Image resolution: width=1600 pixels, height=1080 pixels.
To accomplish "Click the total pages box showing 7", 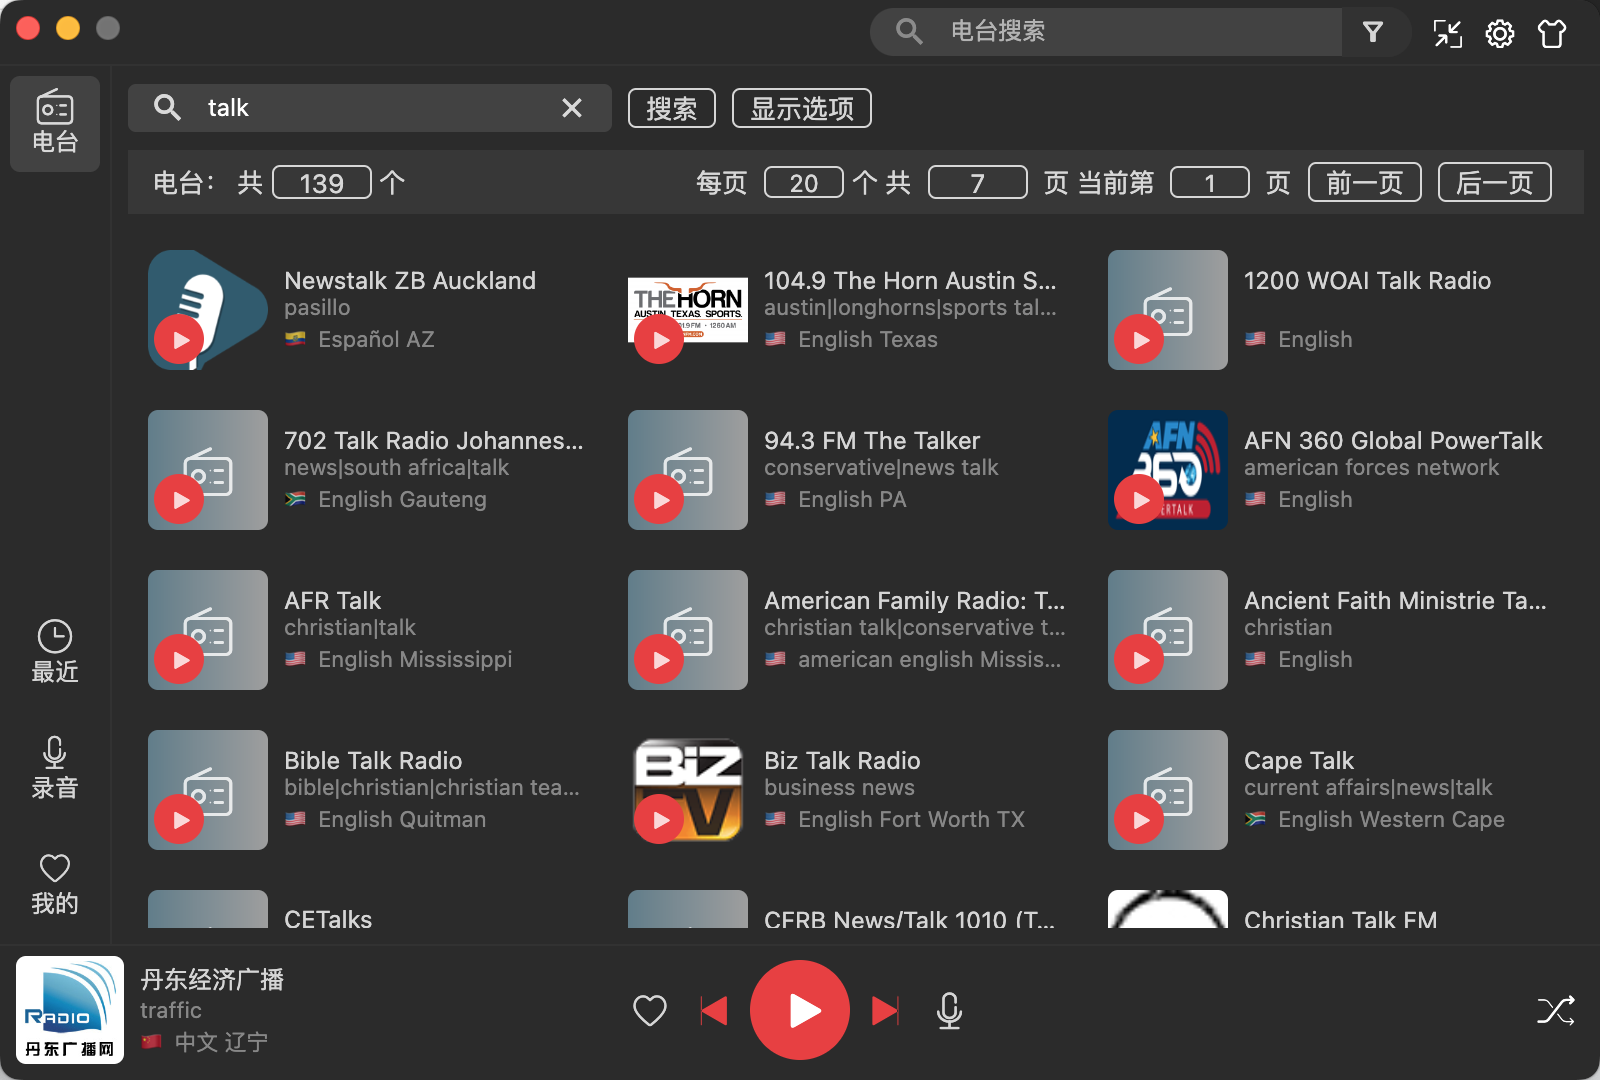I will [x=978, y=182].
